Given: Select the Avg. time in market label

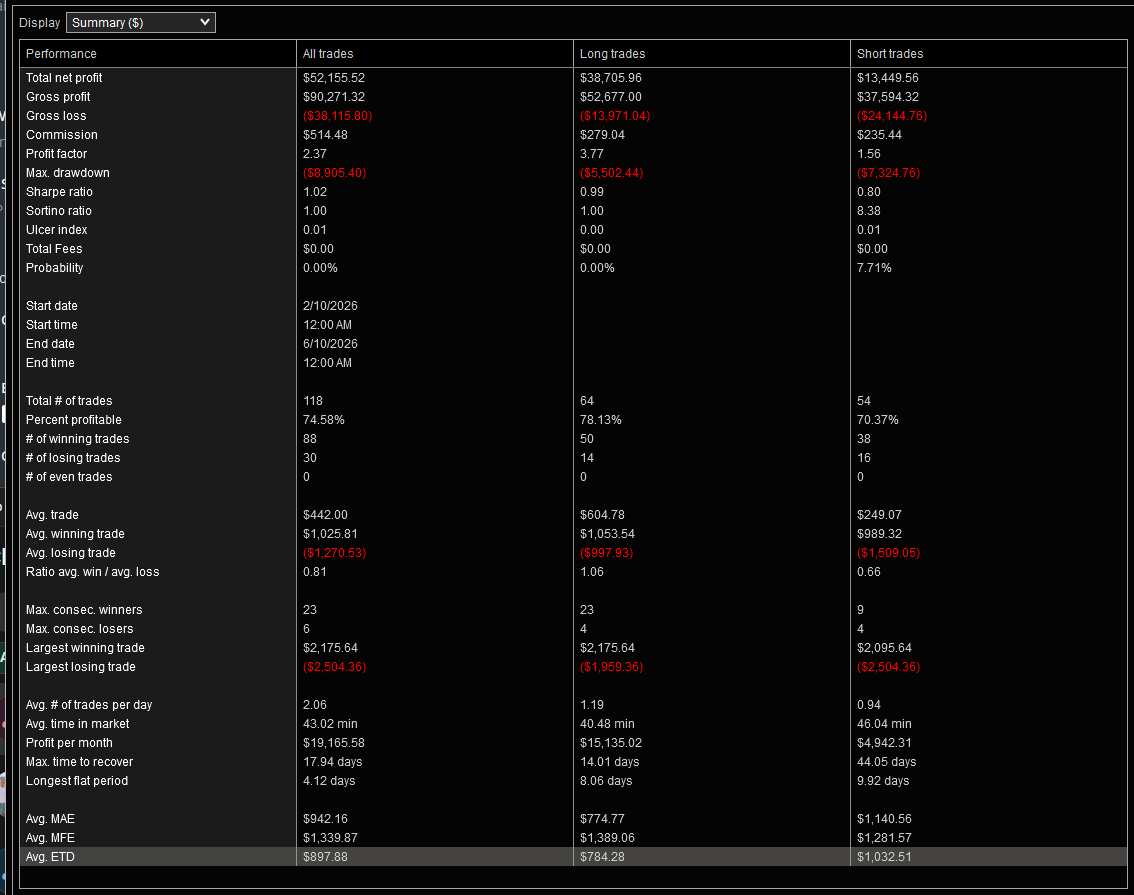Looking at the screenshot, I should pos(77,724).
